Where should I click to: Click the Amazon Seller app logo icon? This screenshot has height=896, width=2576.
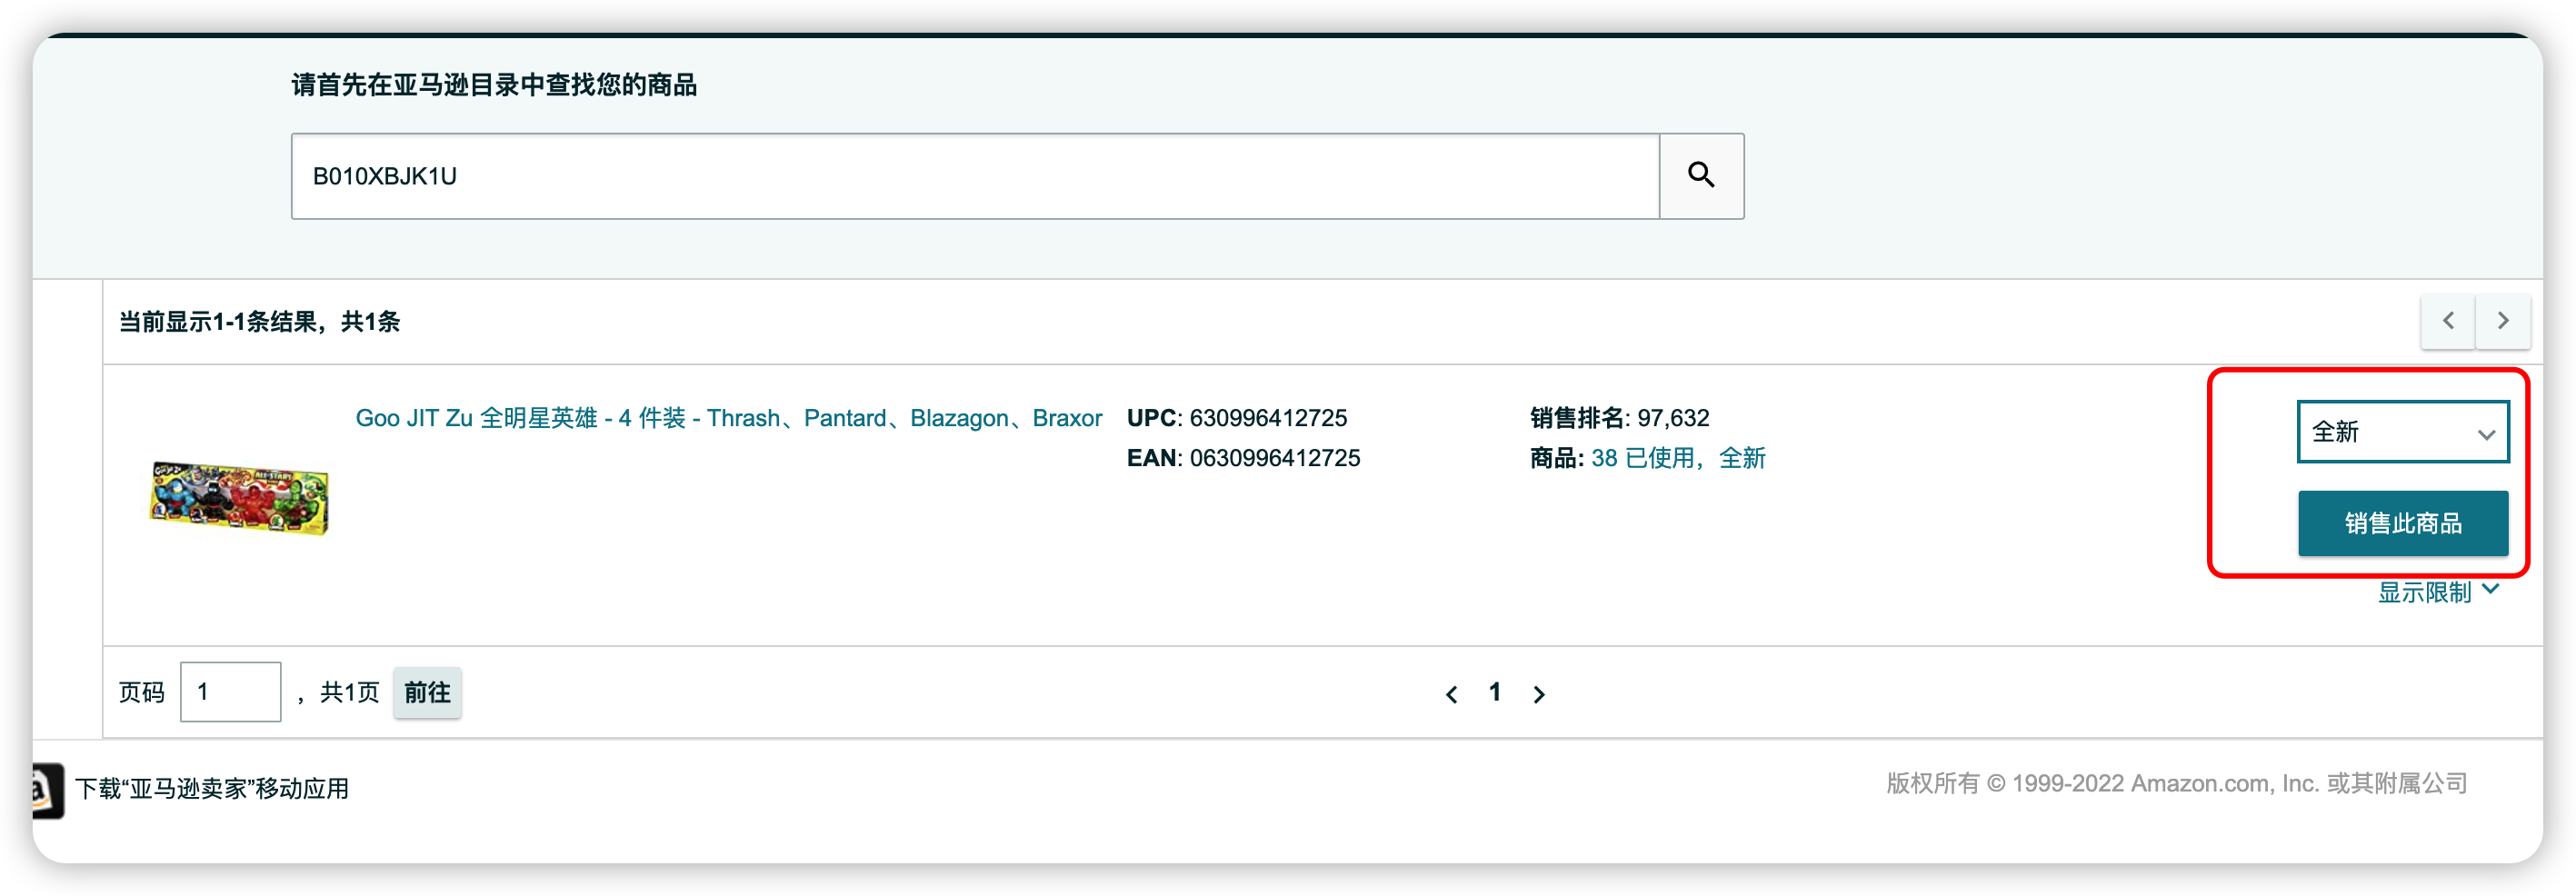[x=48, y=790]
